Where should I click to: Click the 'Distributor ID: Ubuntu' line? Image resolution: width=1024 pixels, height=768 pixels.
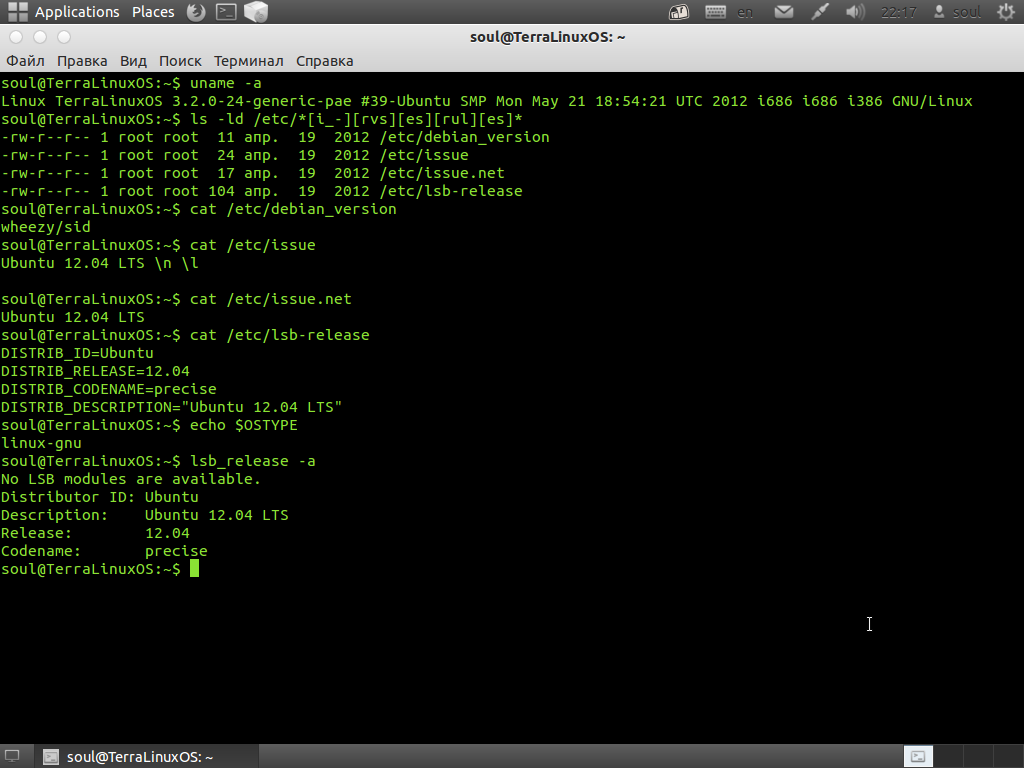(100, 497)
